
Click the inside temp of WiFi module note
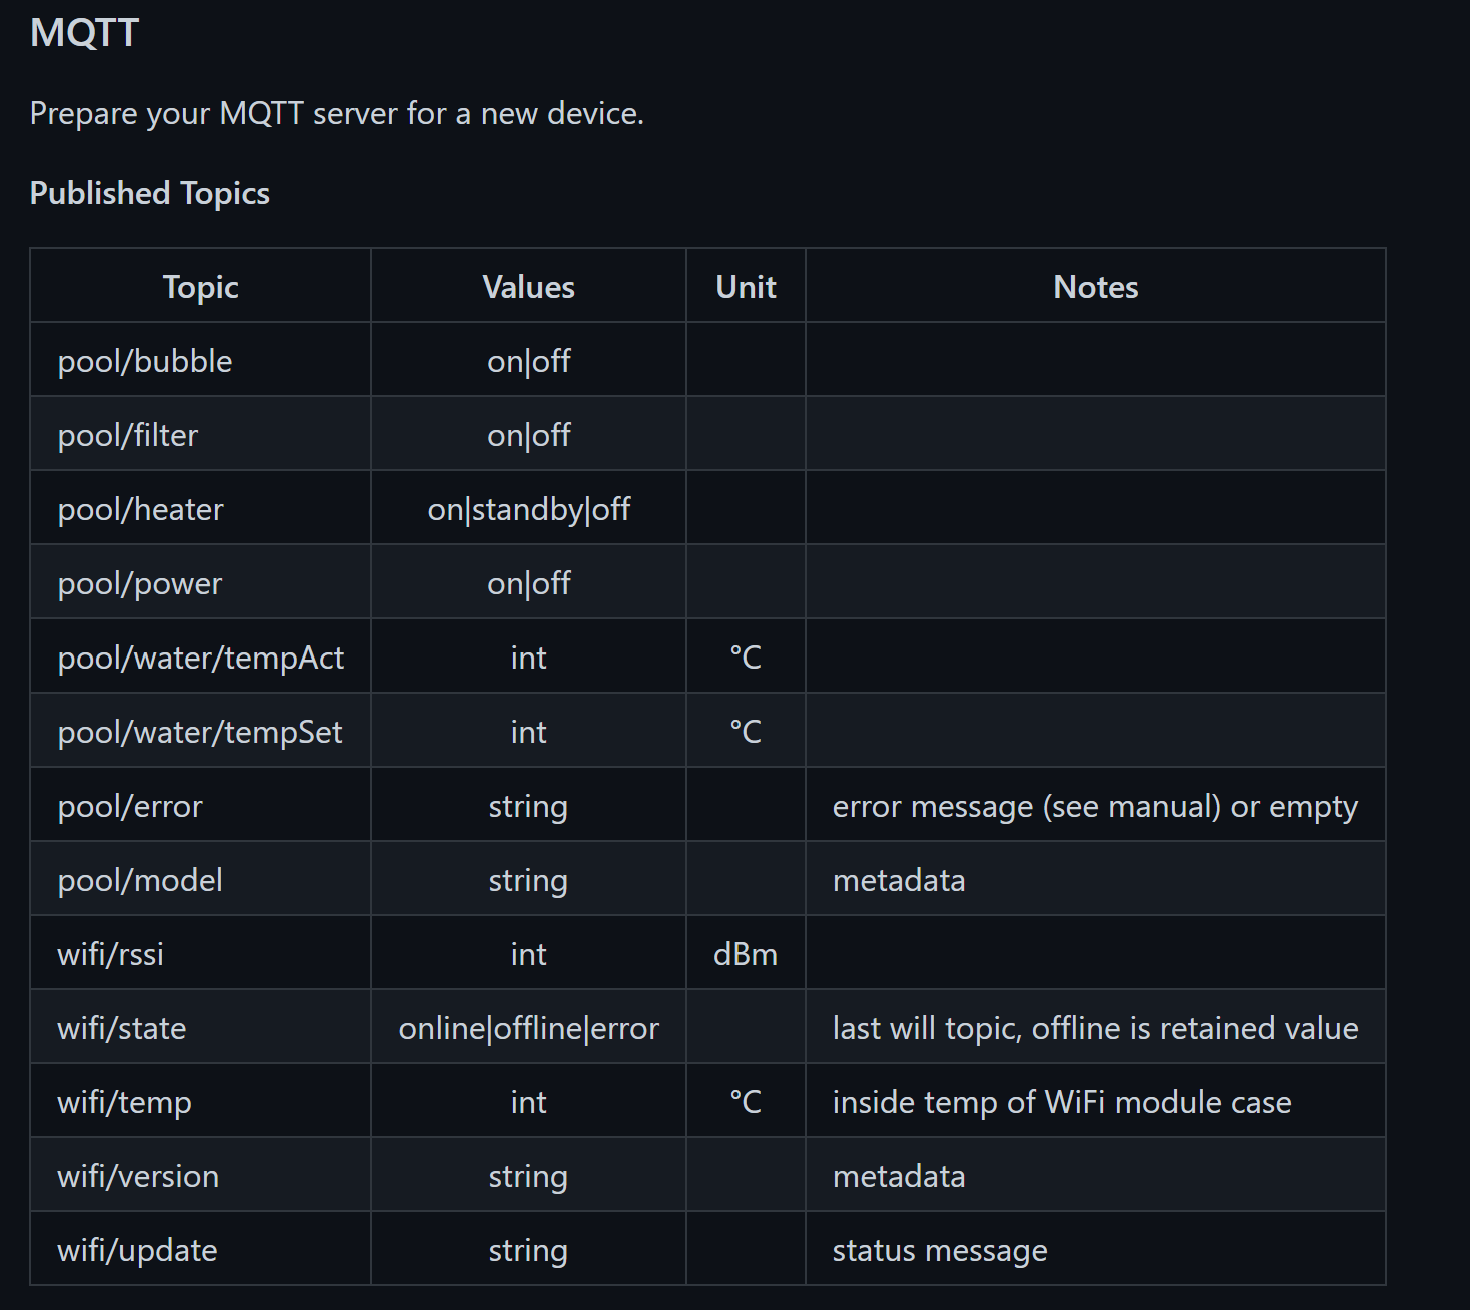click(1062, 1102)
